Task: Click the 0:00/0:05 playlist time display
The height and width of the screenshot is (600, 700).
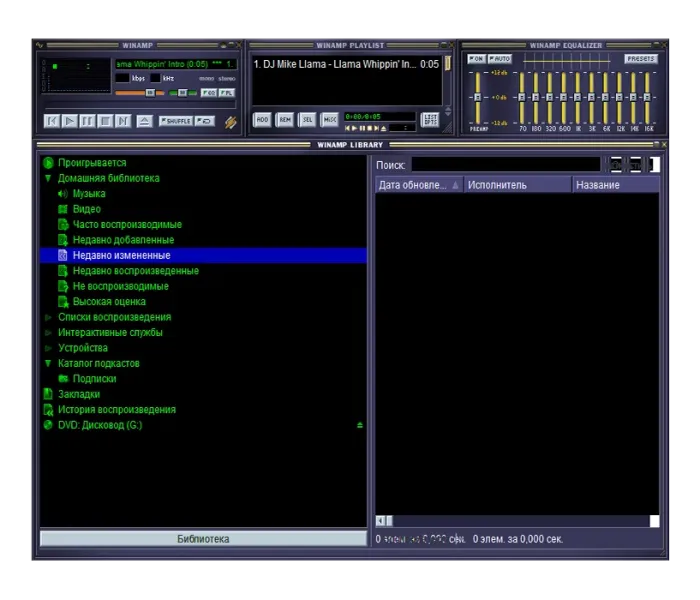Action: pos(379,117)
